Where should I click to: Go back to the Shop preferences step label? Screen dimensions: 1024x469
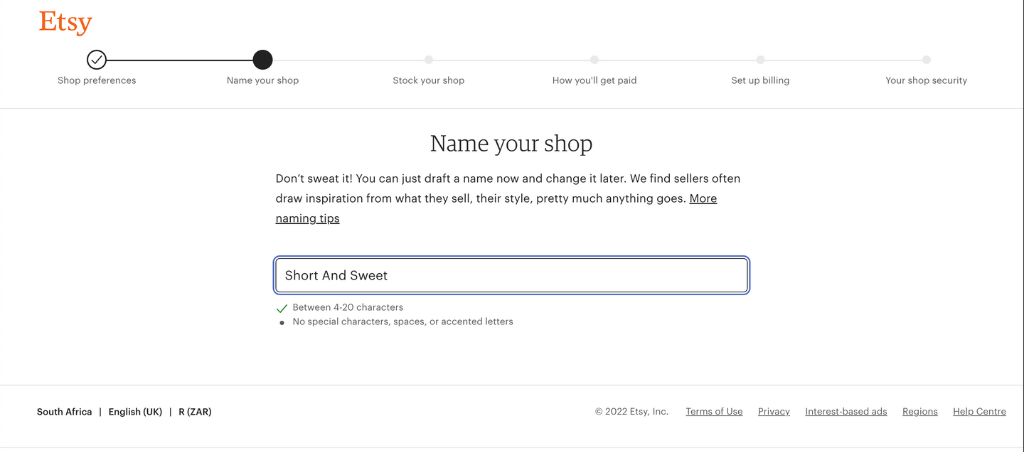pyautogui.click(x=97, y=81)
